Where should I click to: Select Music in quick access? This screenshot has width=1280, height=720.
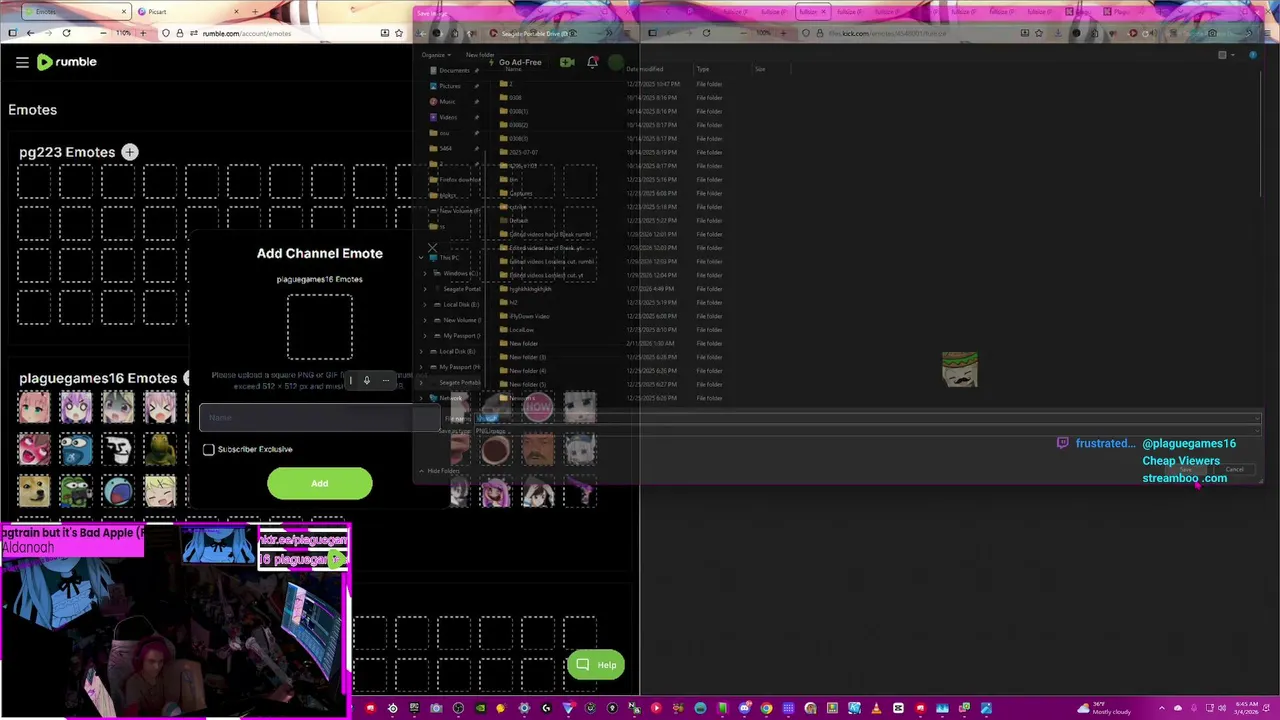click(x=447, y=102)
